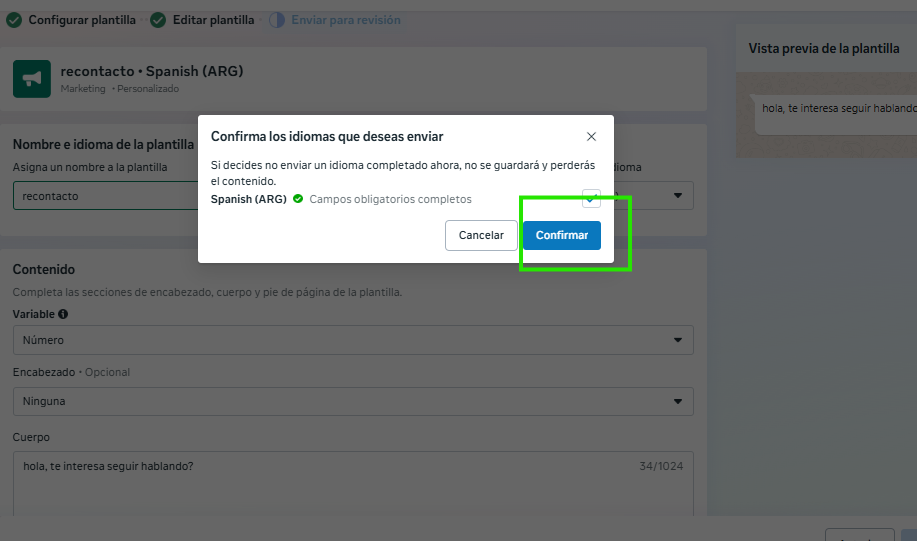The height and width of the screenshot is (541, 917).
Task: Click the info icon next to Variable
Action: 63,314
